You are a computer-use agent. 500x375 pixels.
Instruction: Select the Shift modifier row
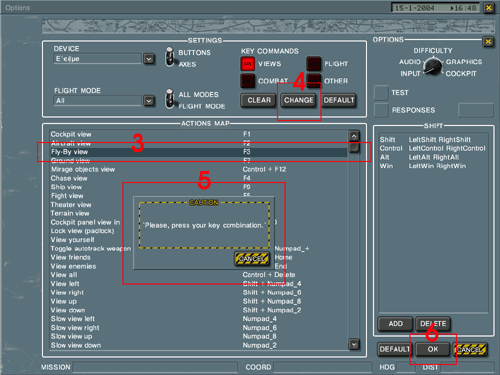(x=433, y=140)
